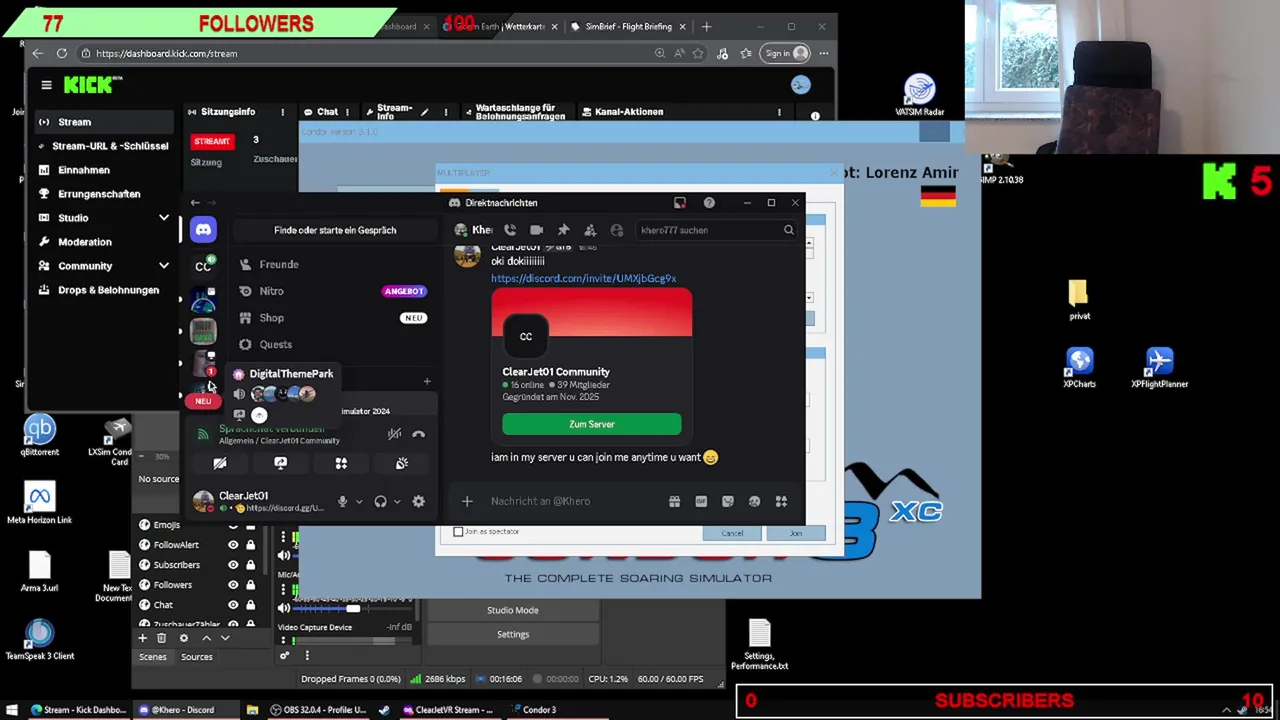Screen dimensions: 1280x720
Task: Add a new source in OBS
Action: (142, 638)
